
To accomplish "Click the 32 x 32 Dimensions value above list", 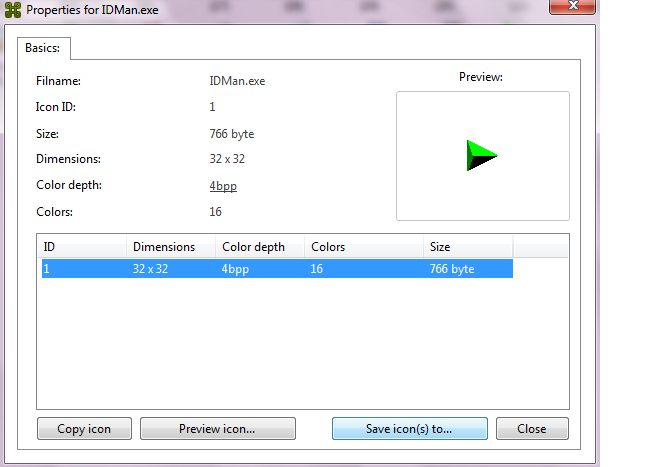I will pos(227,159).
